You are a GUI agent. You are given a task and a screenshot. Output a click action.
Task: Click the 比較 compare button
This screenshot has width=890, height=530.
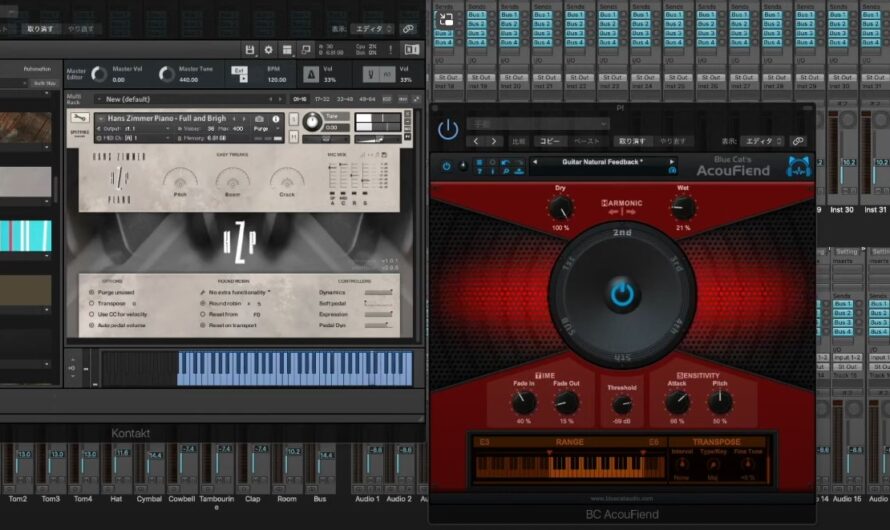[x=518, y=141]
